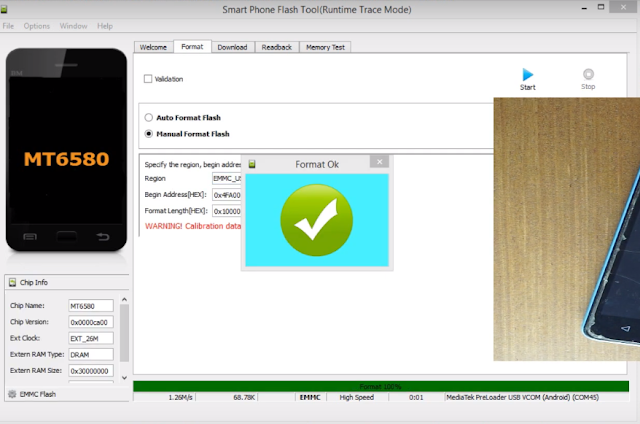Open the Options menu
Image resolution: width=640 pixels, height=424 pixels.
37,26
